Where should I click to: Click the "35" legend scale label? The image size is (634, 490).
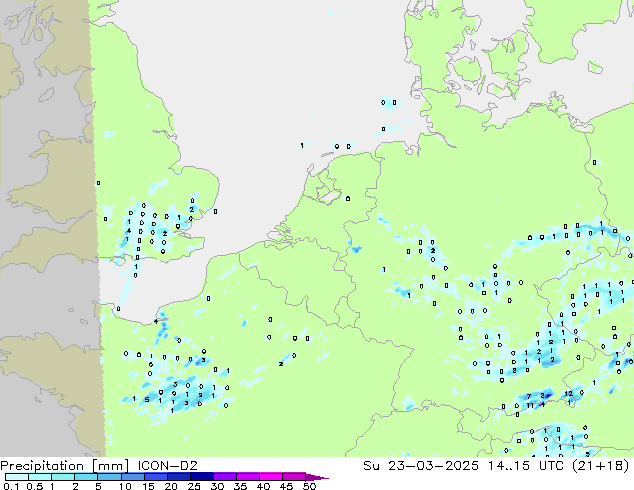pos(240,486)
